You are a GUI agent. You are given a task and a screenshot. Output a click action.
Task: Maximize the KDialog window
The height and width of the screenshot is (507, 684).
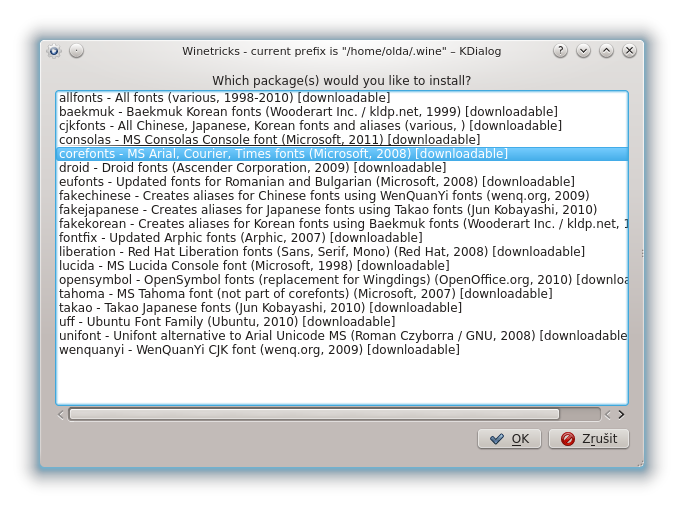606,51
